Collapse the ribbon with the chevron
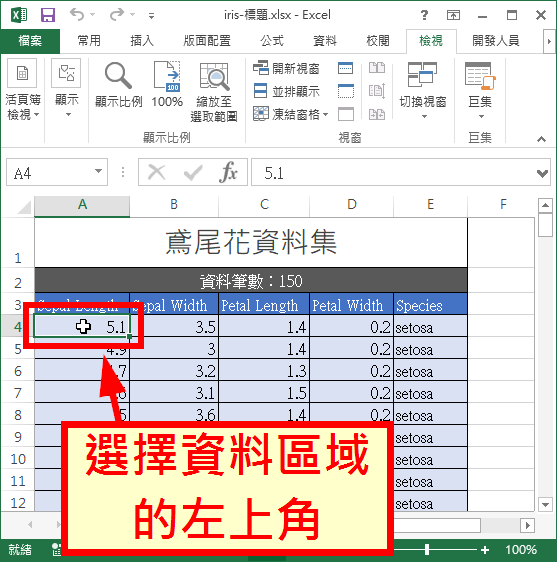Image resolution: width=557 pixels, height=562 pixels. point(541,139)
